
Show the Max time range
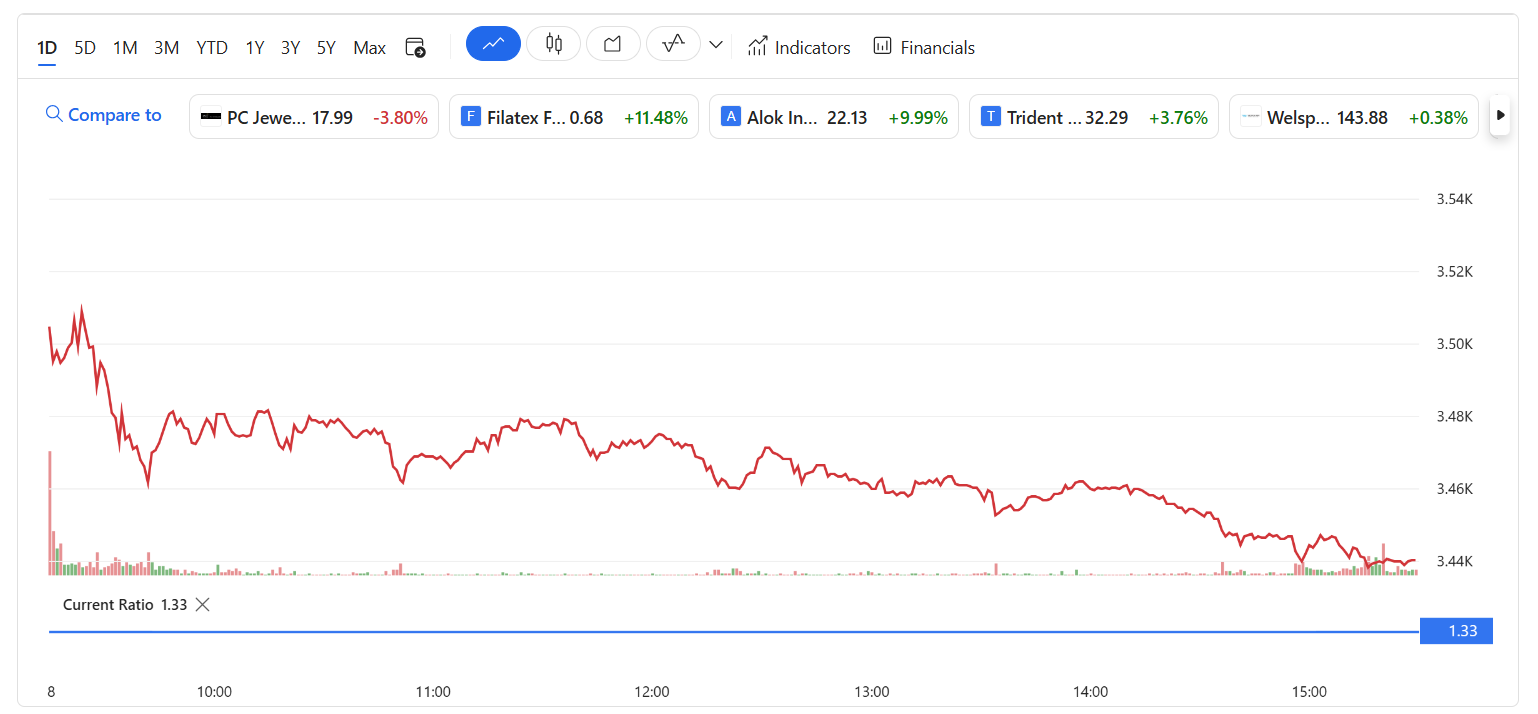[369, 47]
